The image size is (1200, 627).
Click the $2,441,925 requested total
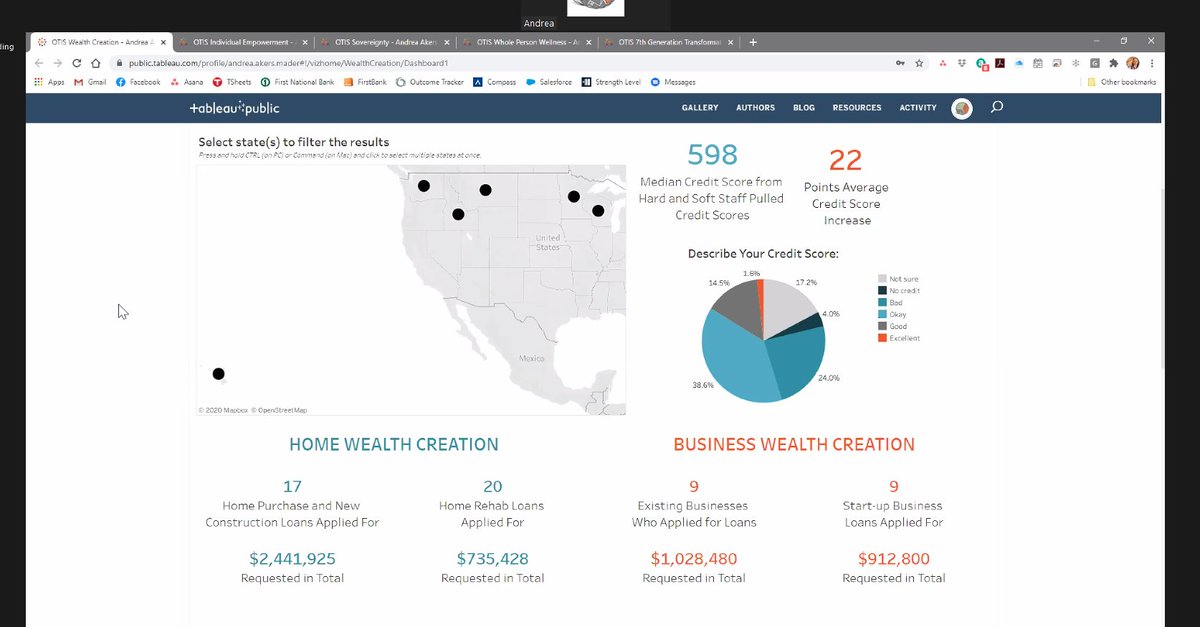pyautogui.click(x=292, y=559)
